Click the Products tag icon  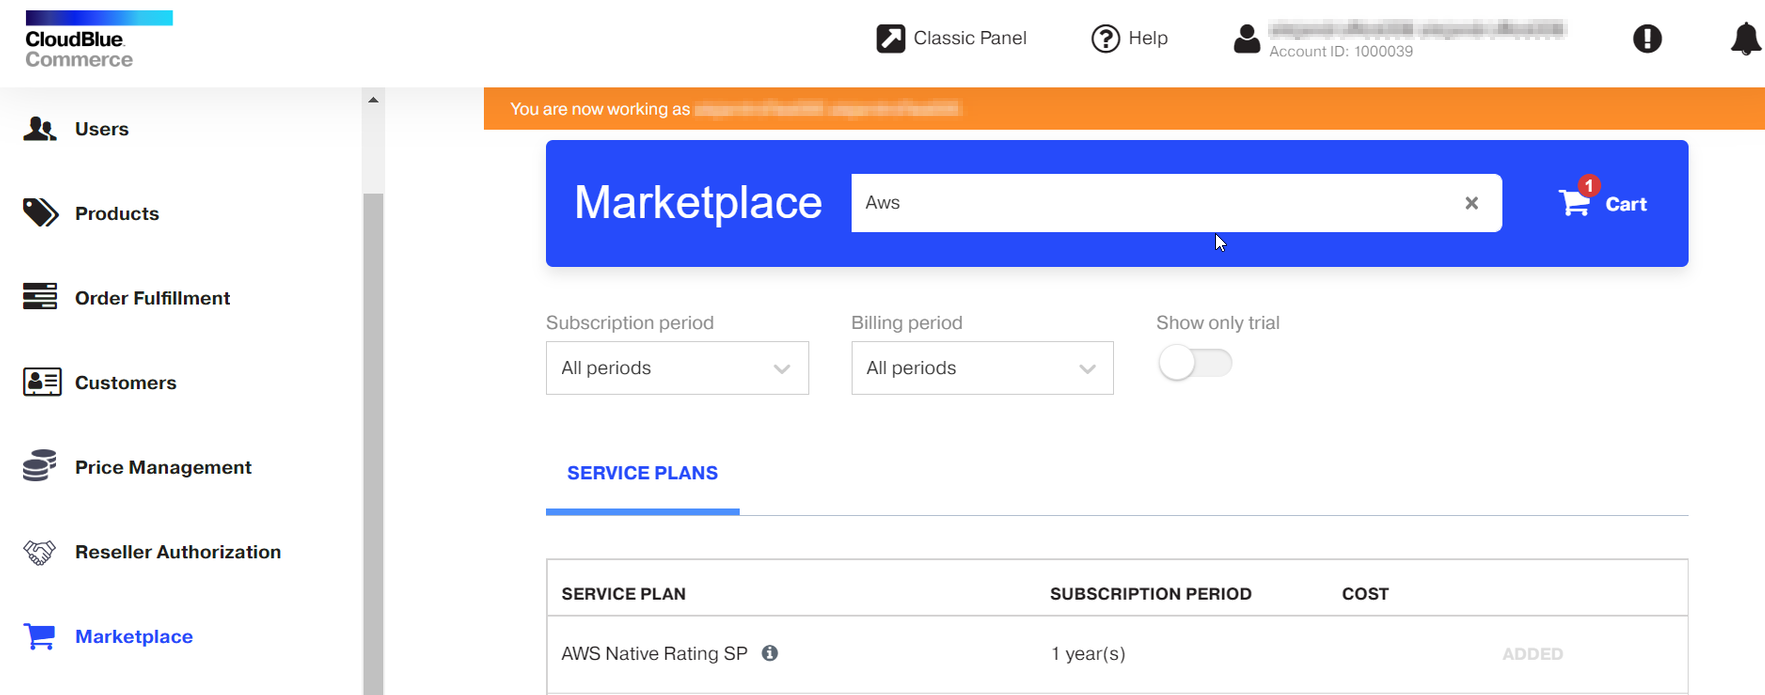(x=40, y=213)
